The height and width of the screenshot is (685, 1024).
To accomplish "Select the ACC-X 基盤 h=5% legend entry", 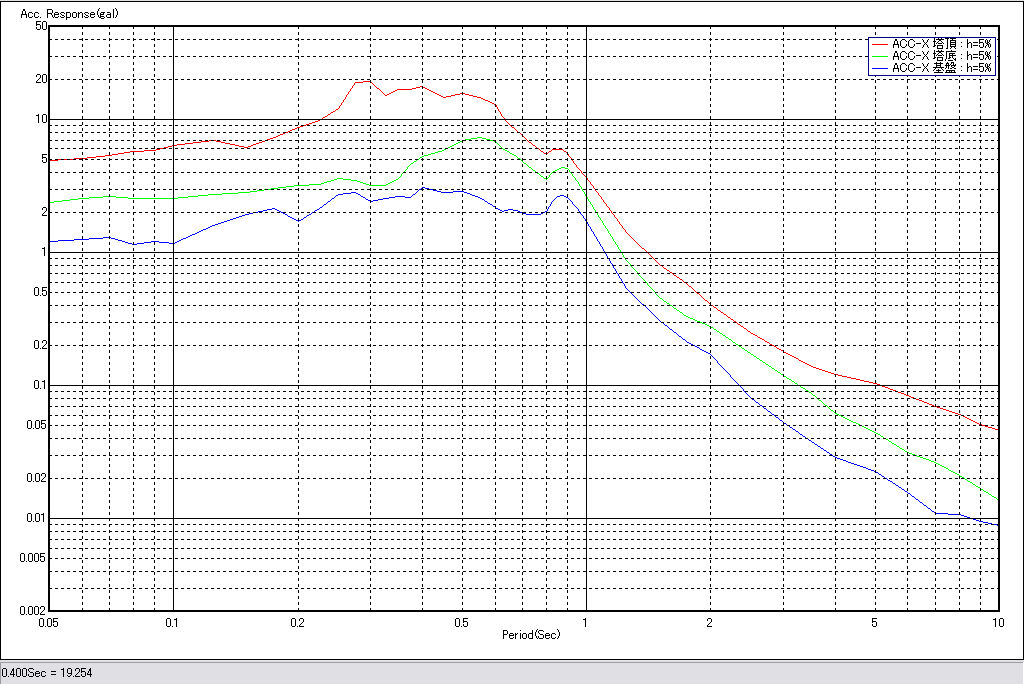I will pyautogui.click(x=942, y=68).
